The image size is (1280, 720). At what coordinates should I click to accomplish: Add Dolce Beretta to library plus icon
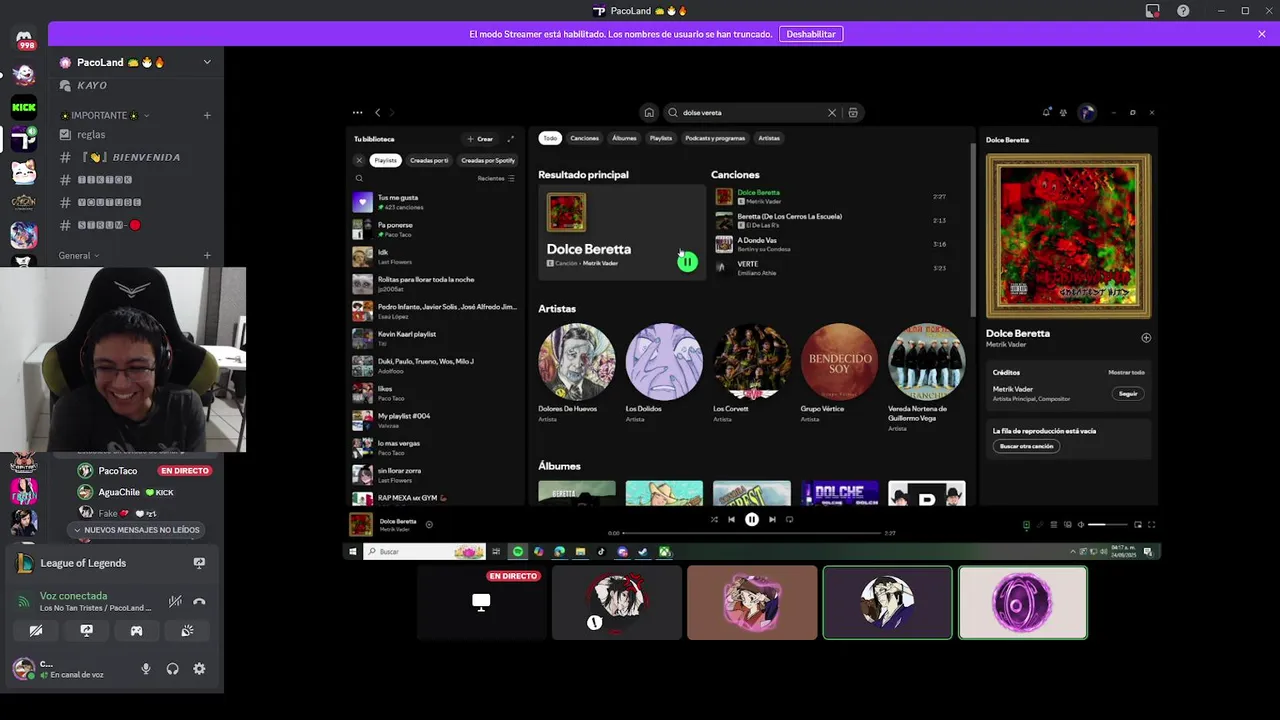[x=1146, y=338]
